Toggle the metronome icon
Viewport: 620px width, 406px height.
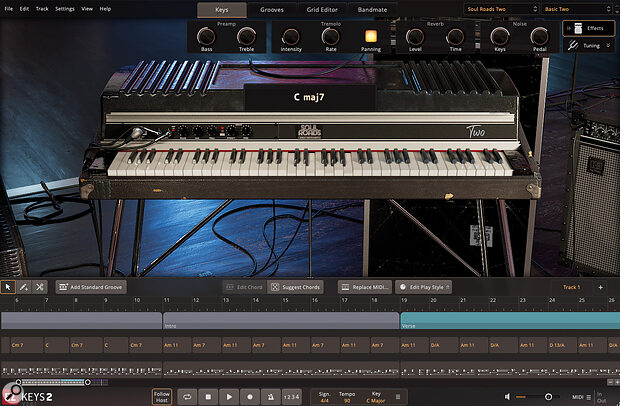click(271, 397)
